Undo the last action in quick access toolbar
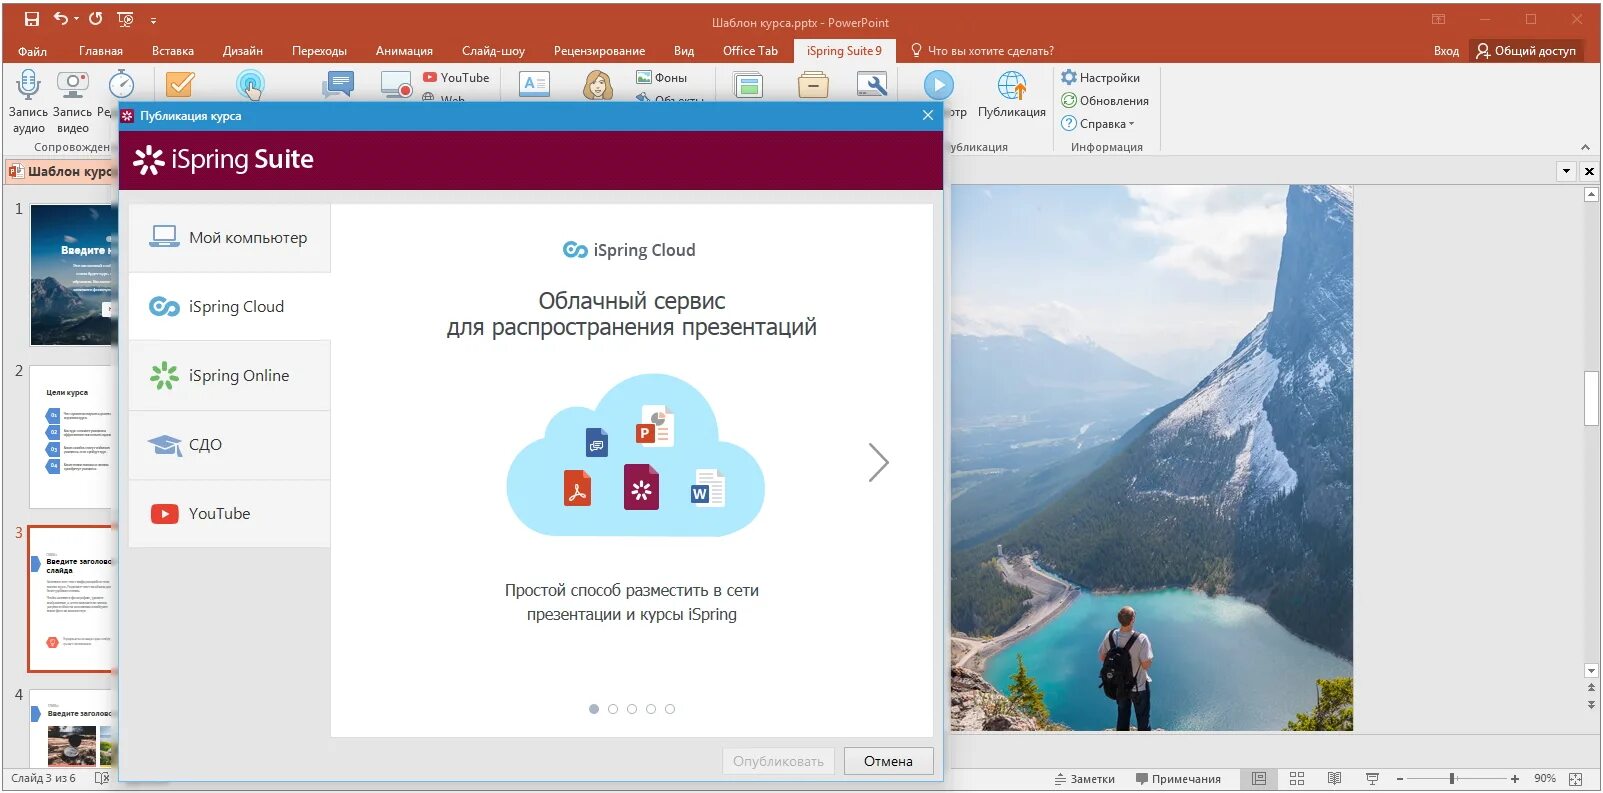The height and width of the screenshot is (793, 1603). click(61, 19)
